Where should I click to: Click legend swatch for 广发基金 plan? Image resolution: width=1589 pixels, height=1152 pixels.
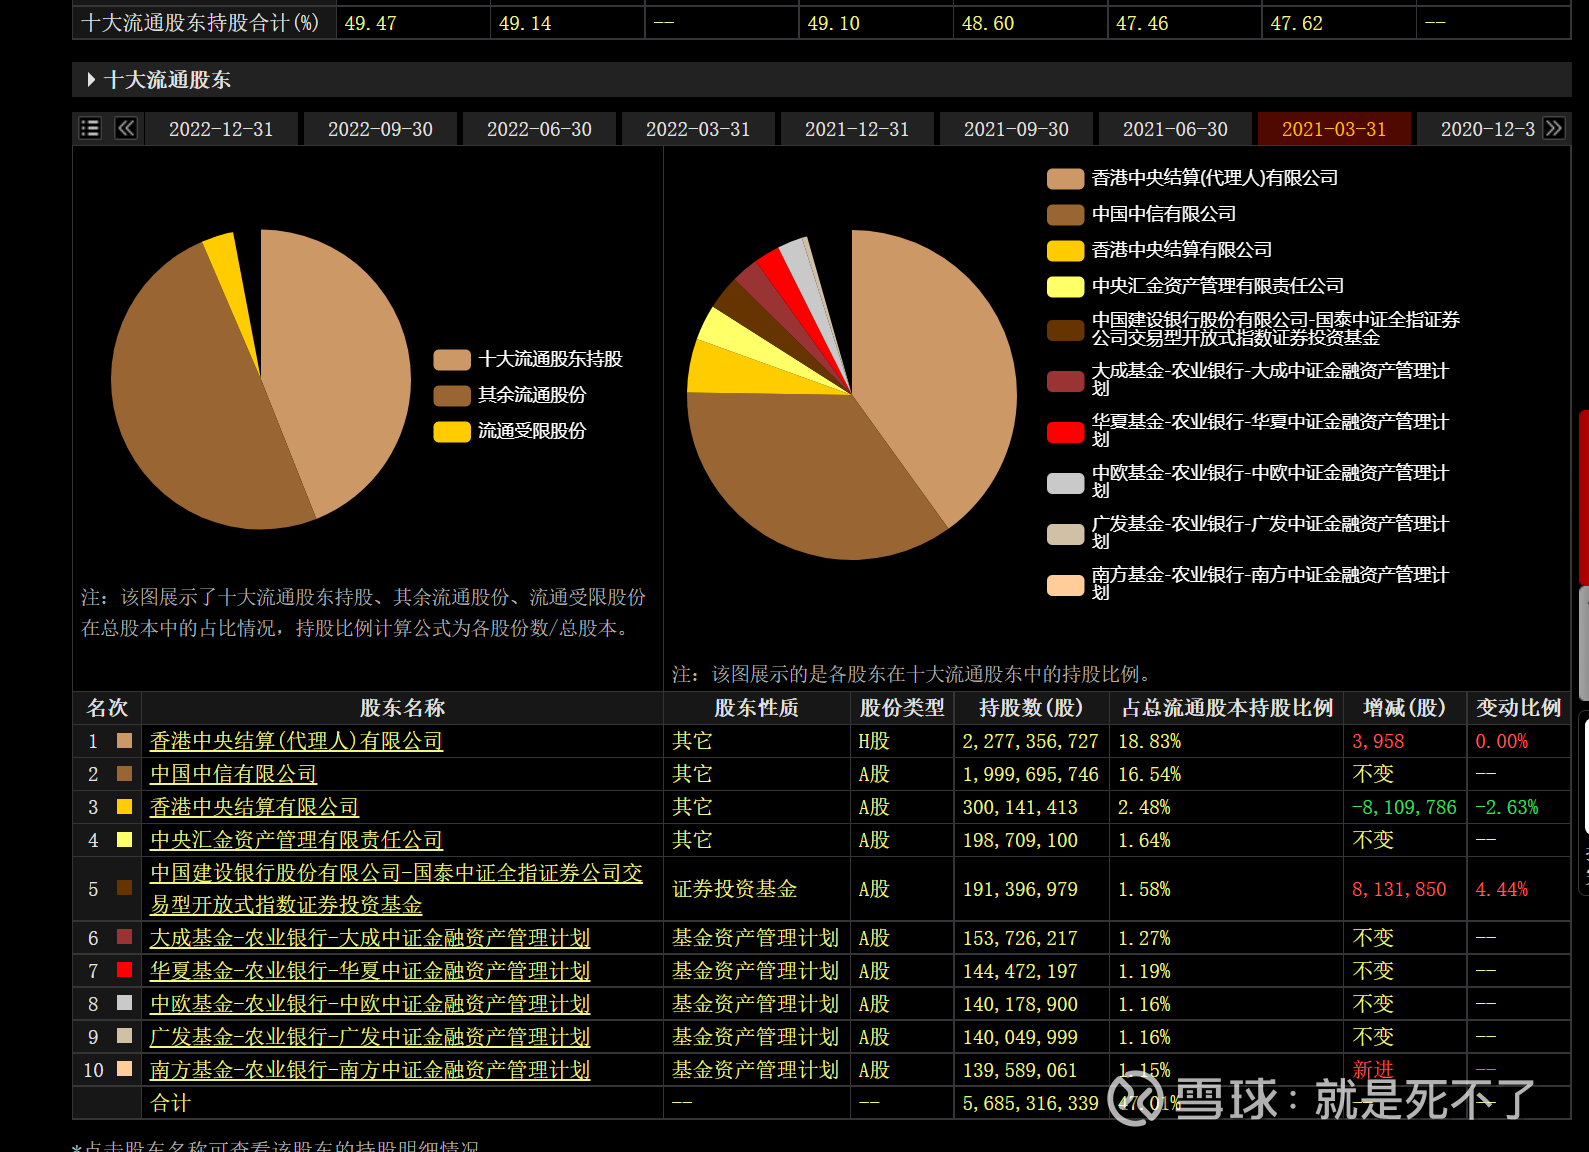coord(1065,534)
